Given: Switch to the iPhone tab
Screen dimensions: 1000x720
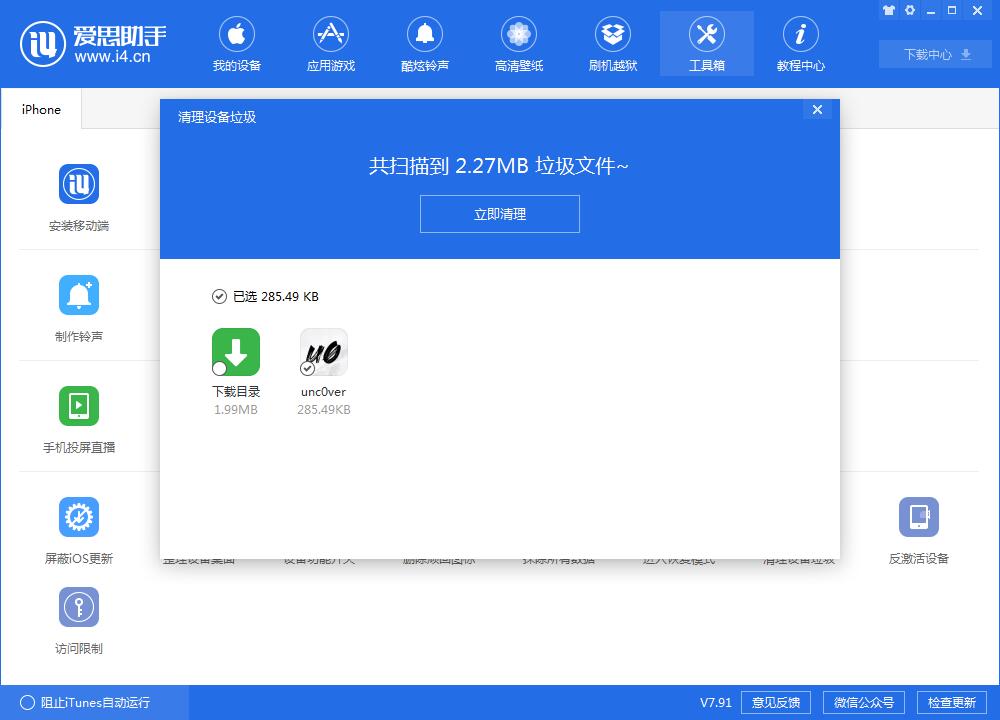Looking at the screenshot, I should (40, 110).
